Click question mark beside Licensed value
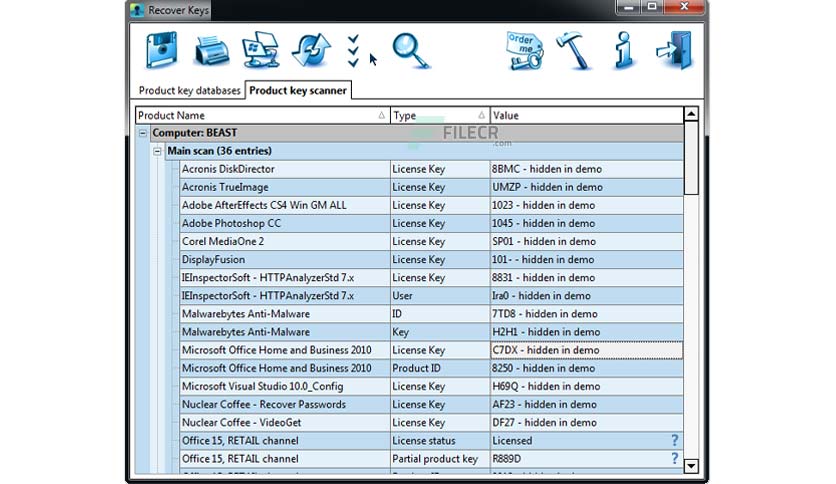 point(674,440)
